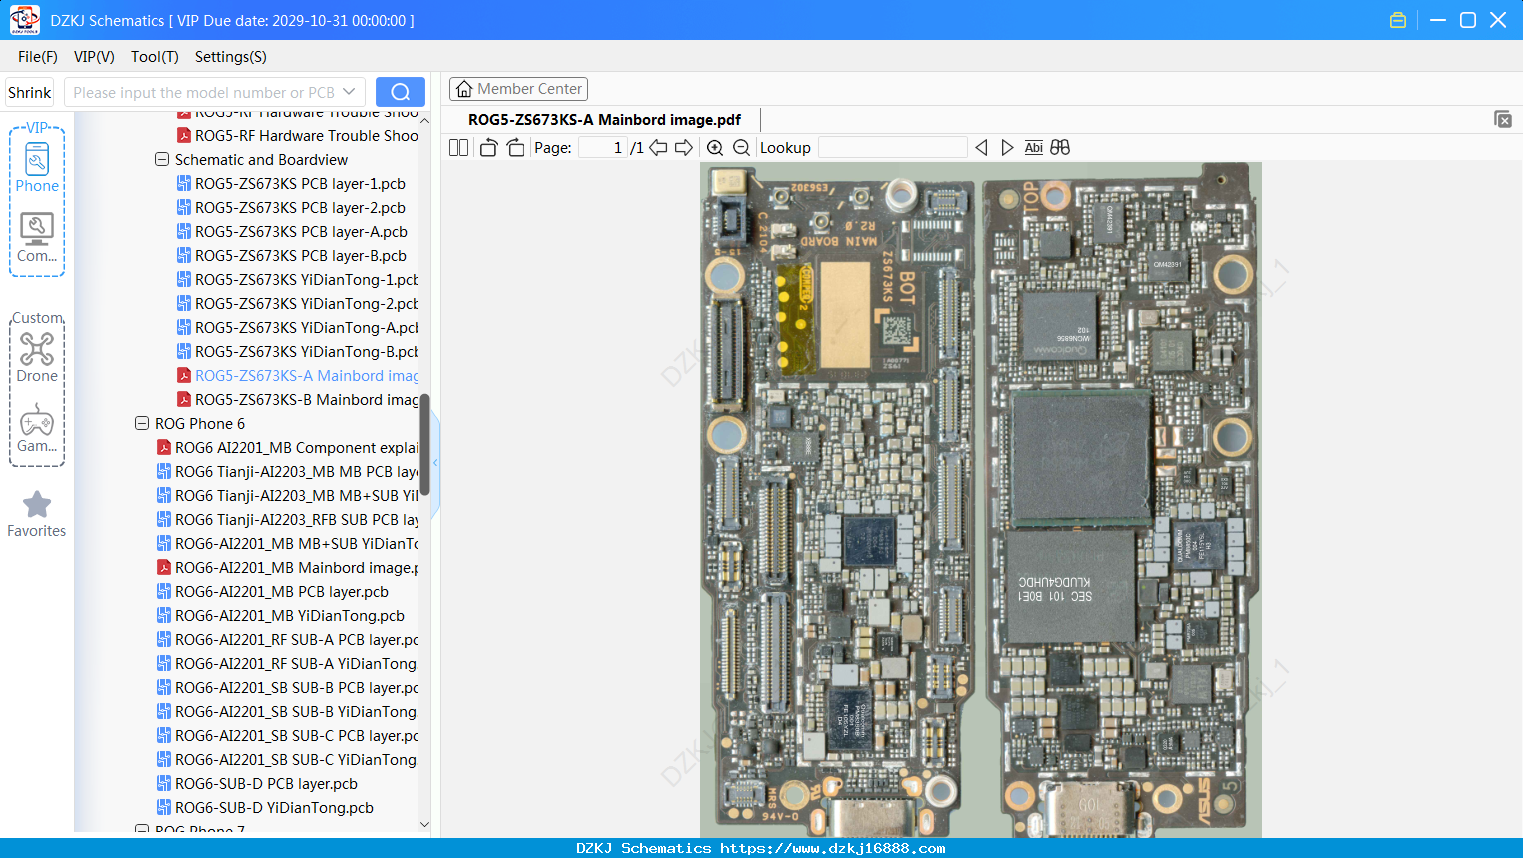Zoom out of the PDF
The image size is (1523, 858).
pyautogui.click(x=741, y=148)
